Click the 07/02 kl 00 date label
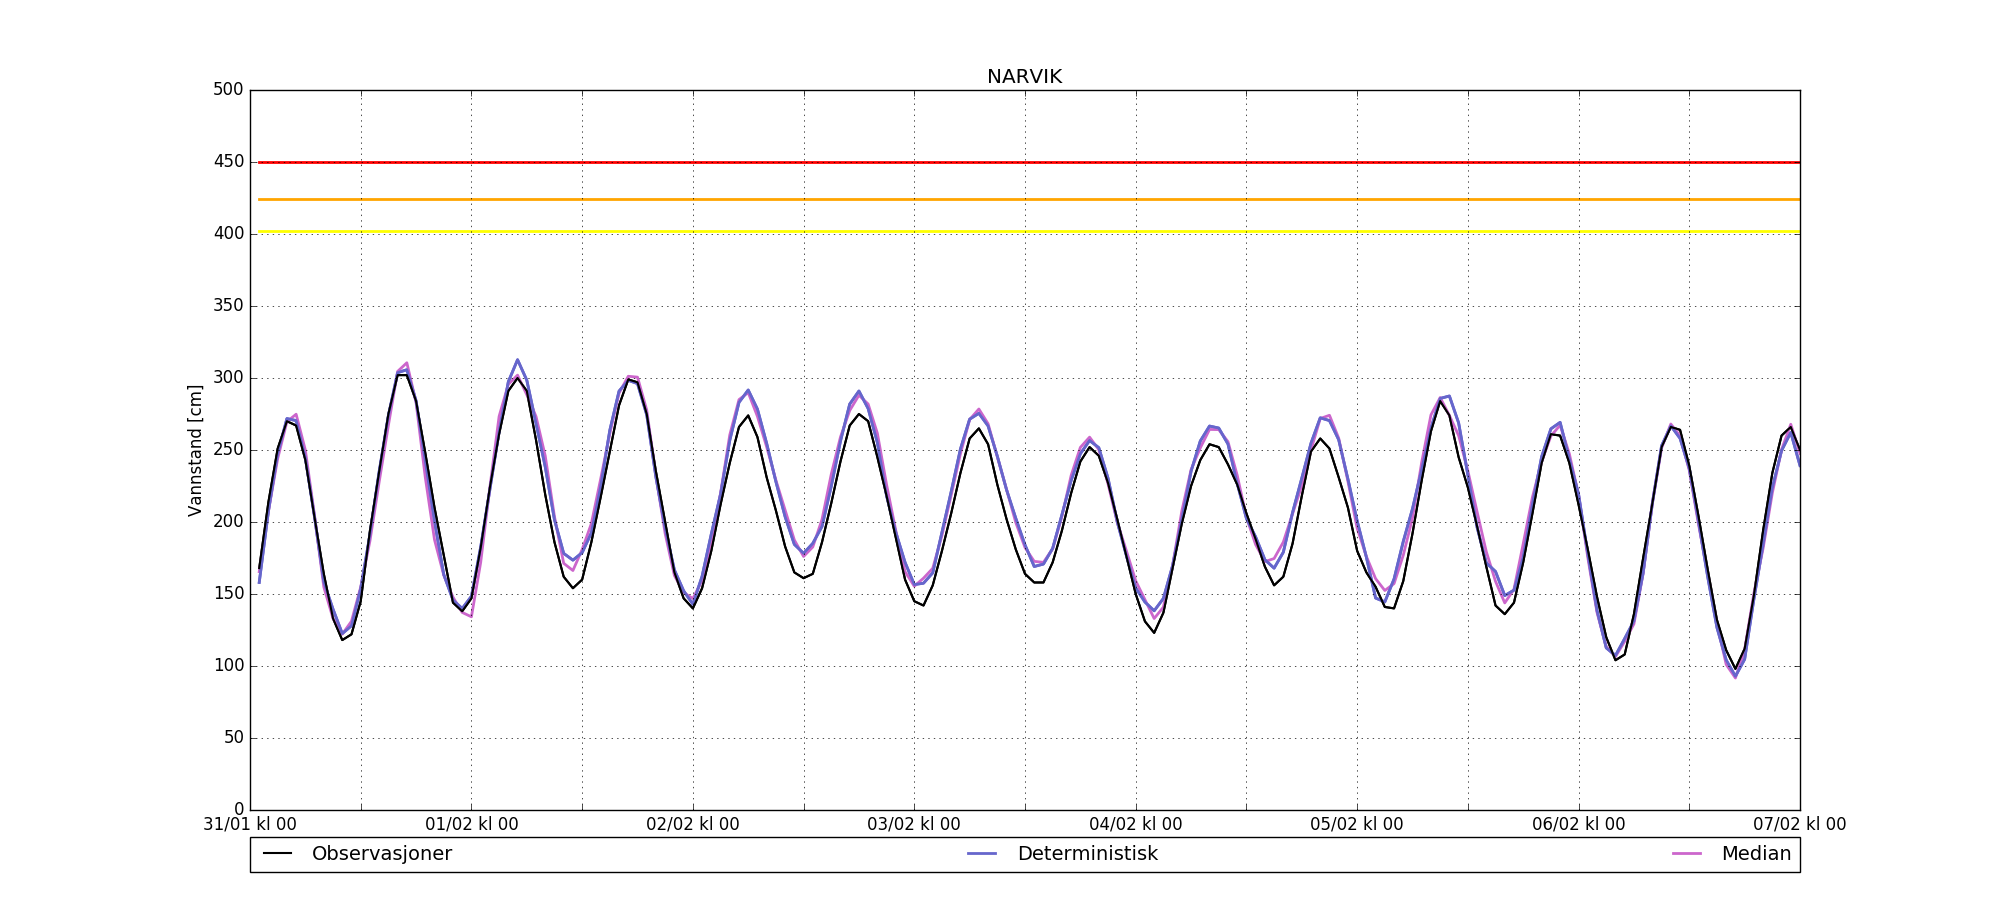The width and height of the screenshot is (2000, 900). click(1799, 825)
